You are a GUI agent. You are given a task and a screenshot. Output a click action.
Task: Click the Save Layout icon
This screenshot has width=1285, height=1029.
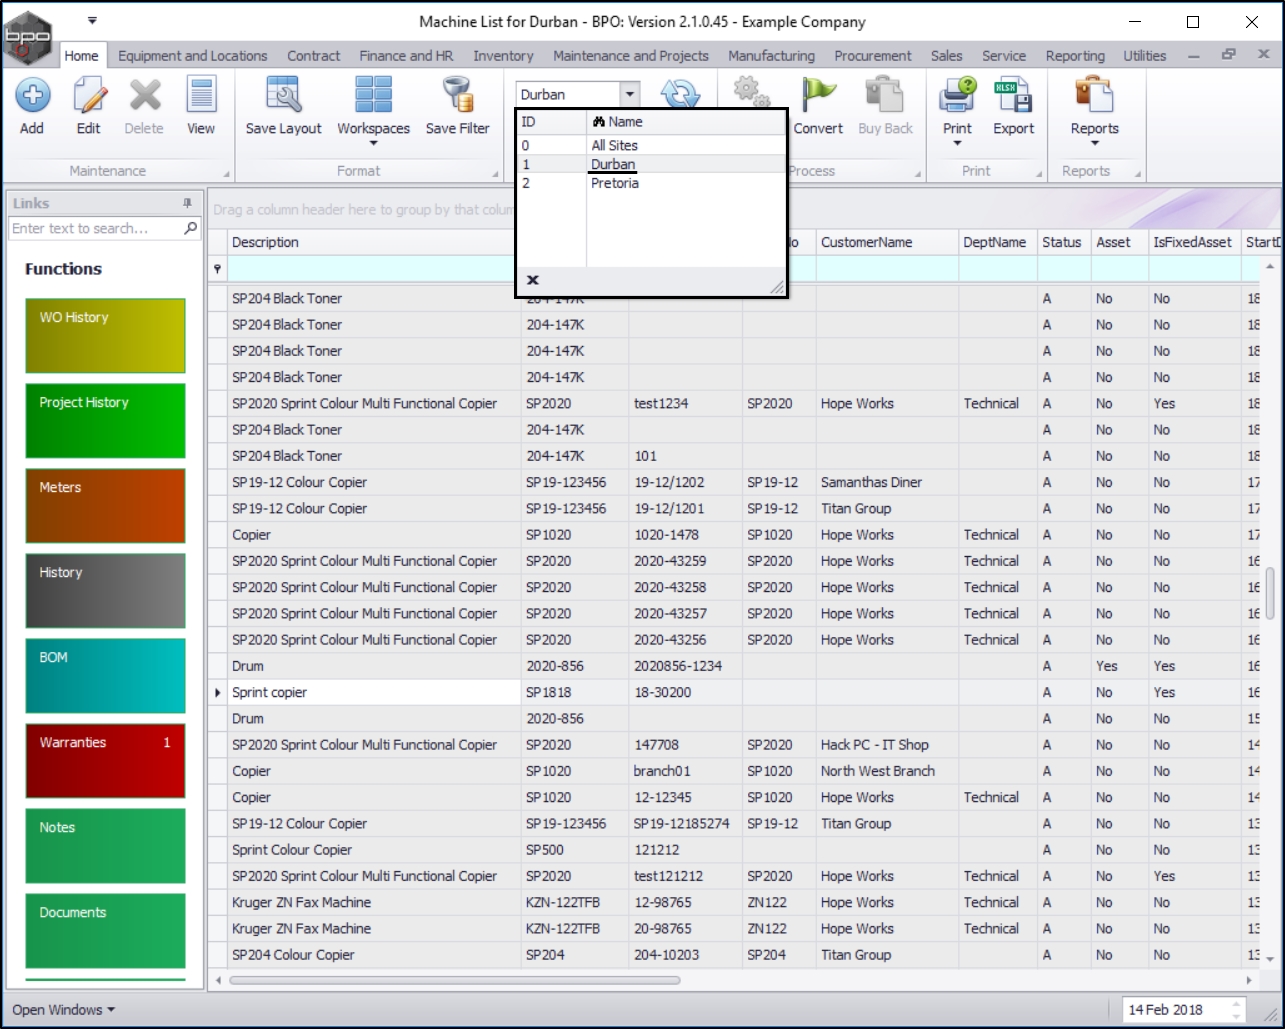click(284, 97)
